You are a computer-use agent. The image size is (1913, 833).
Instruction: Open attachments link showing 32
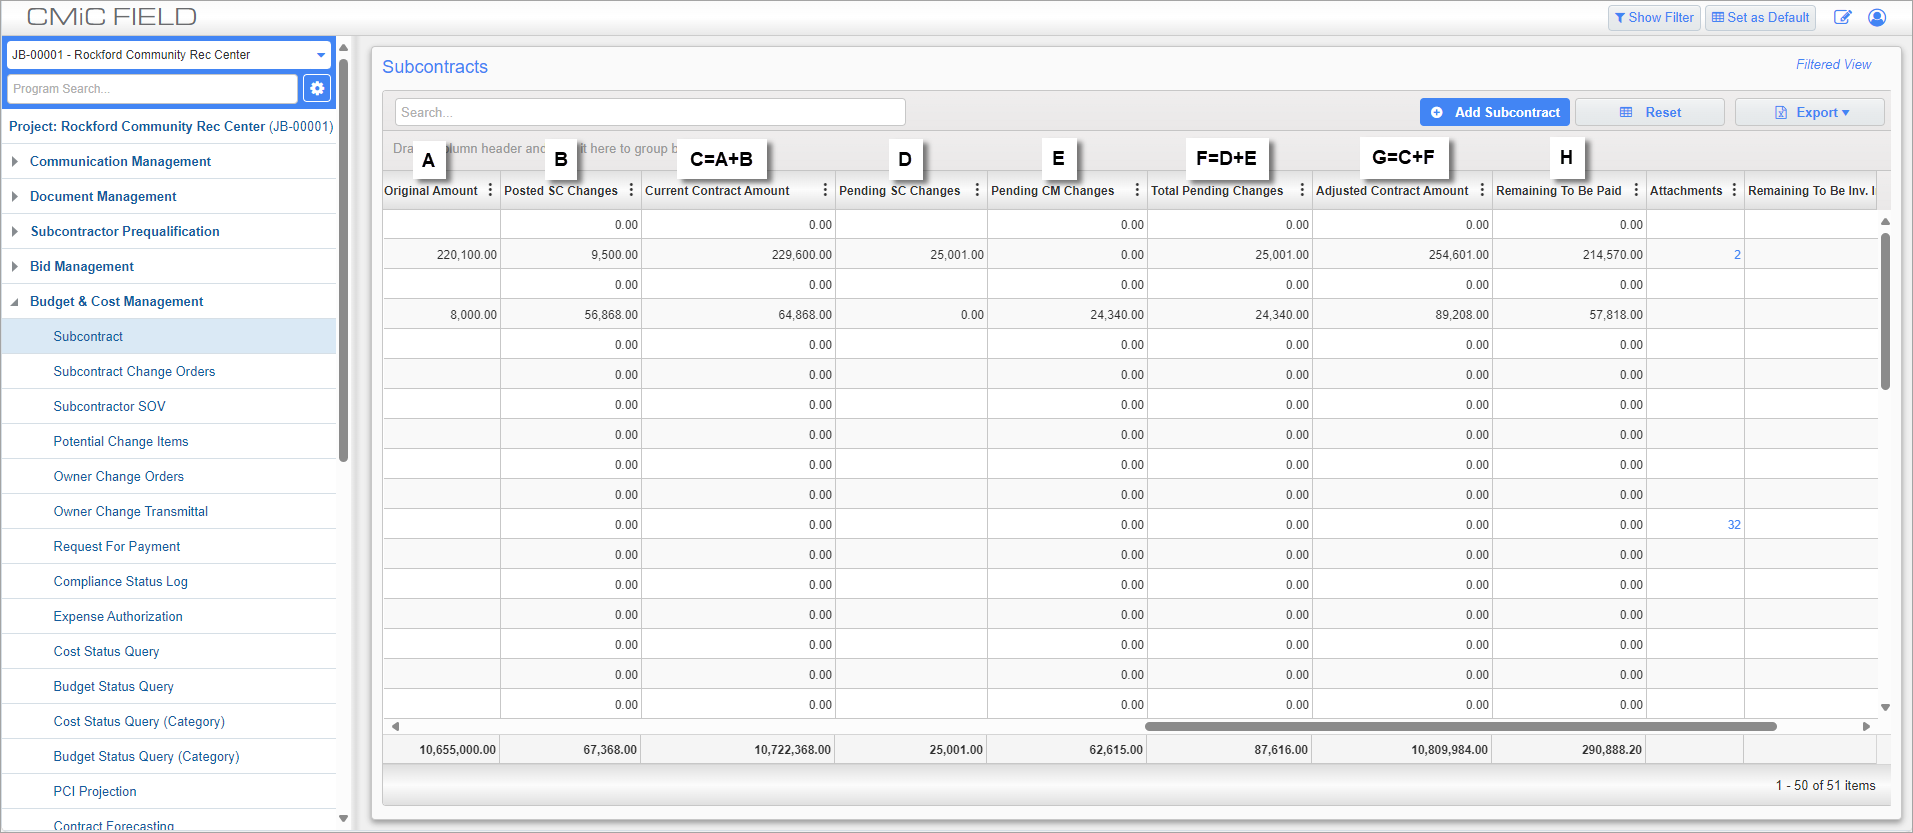pyautogui.click(x=1734, y=525)
